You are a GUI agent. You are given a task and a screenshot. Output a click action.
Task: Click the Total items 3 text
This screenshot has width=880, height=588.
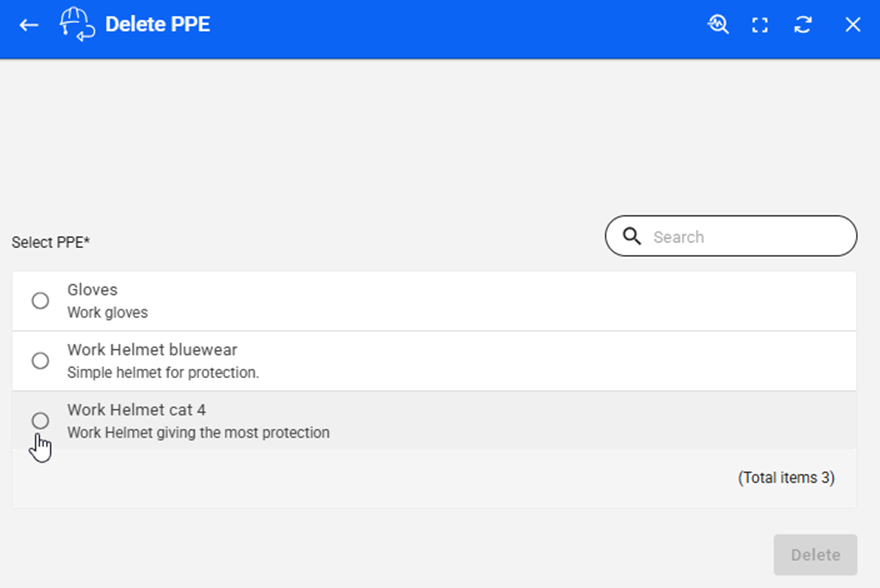[786, 478]
